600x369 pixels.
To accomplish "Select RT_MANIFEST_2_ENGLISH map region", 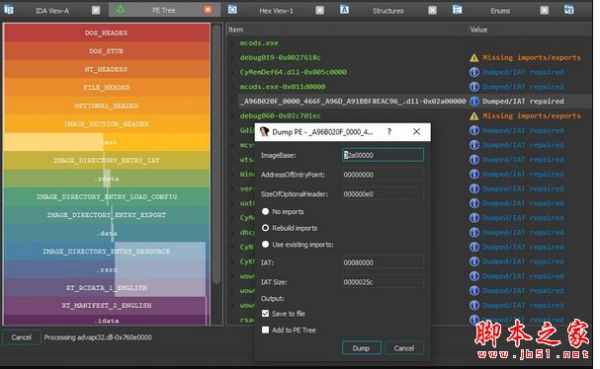I will pos(106,305).
